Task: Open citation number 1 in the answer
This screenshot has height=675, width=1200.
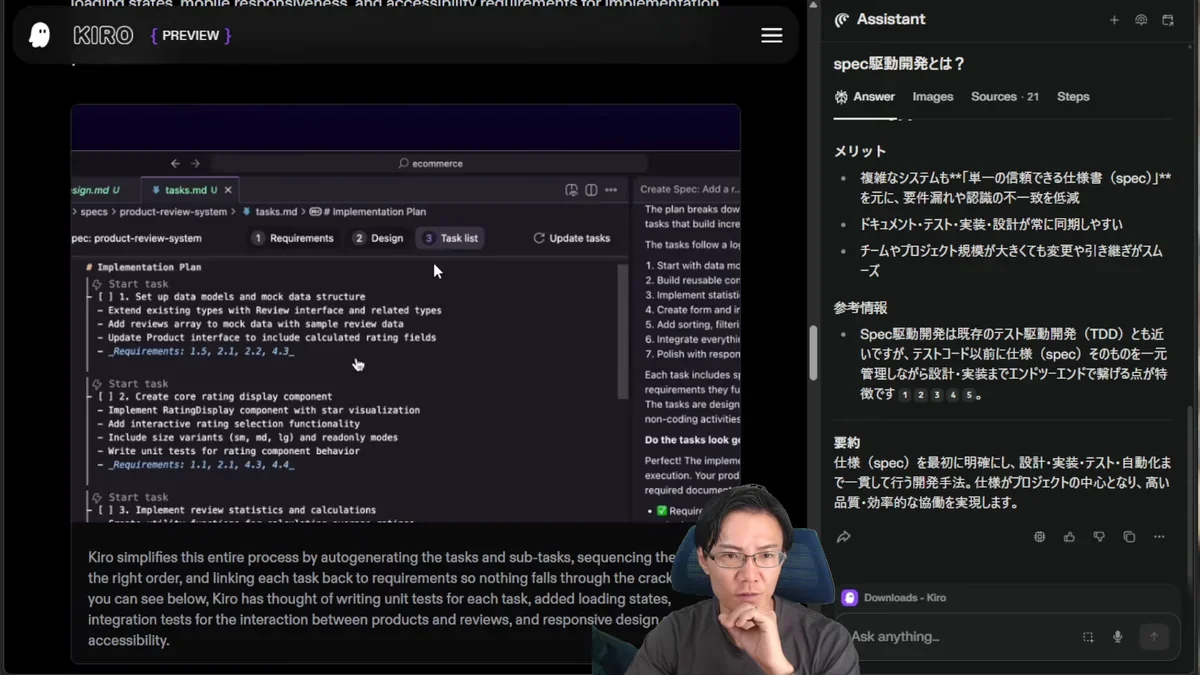Action: tap(905, 395)
